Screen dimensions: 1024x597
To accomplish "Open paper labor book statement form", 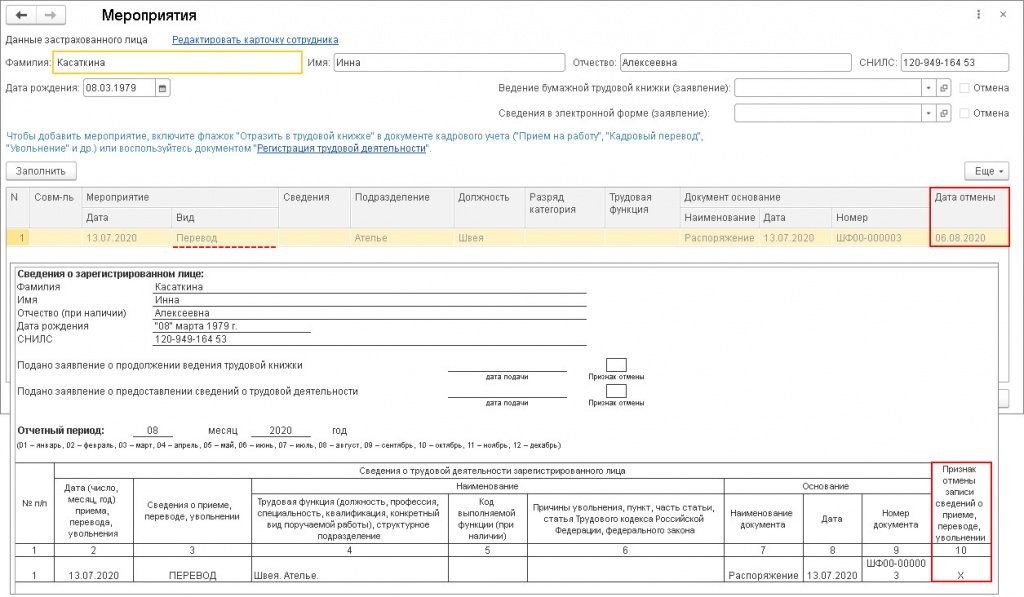I will (x=943, y=87).
